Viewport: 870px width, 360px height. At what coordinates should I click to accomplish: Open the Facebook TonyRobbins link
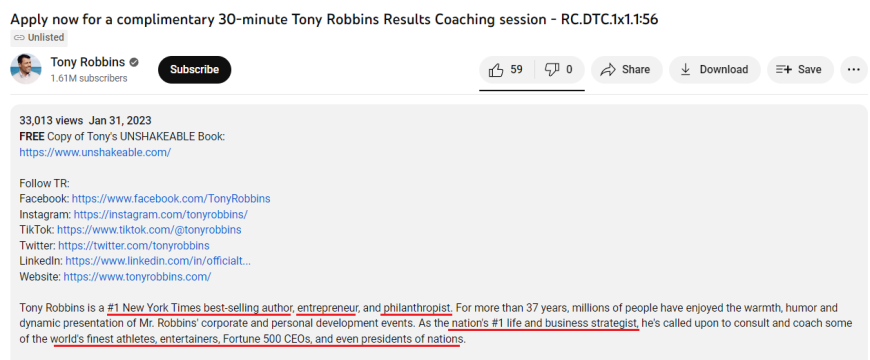[x=171, y=199]
